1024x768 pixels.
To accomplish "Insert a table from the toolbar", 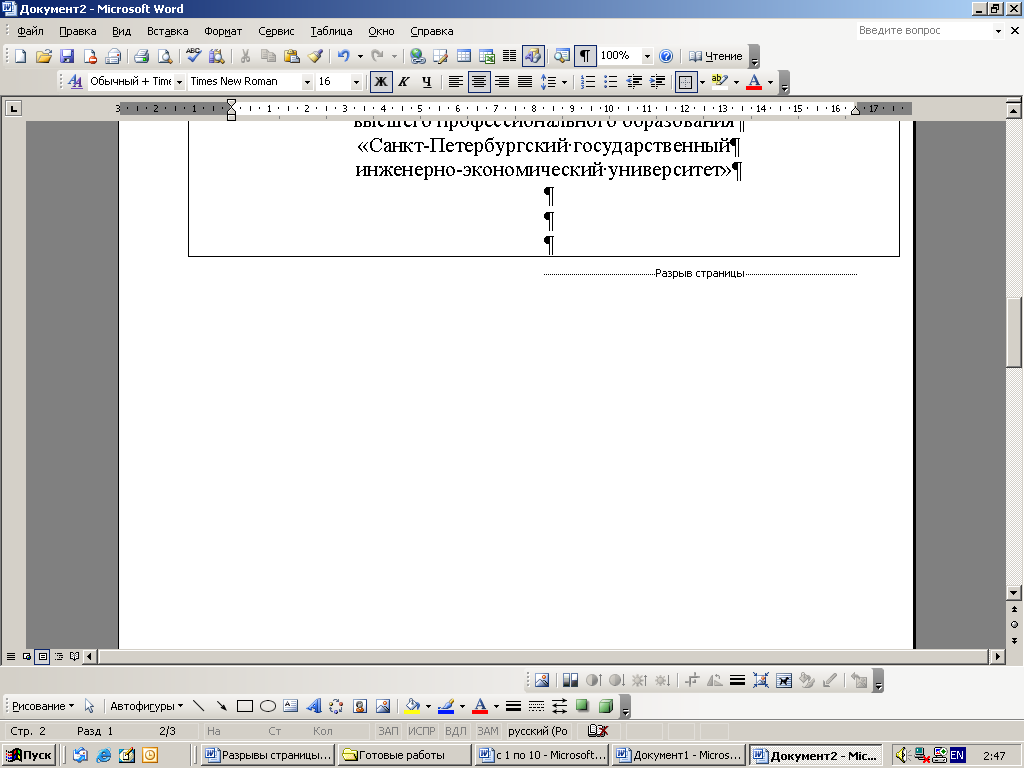I will coord(464,56).
